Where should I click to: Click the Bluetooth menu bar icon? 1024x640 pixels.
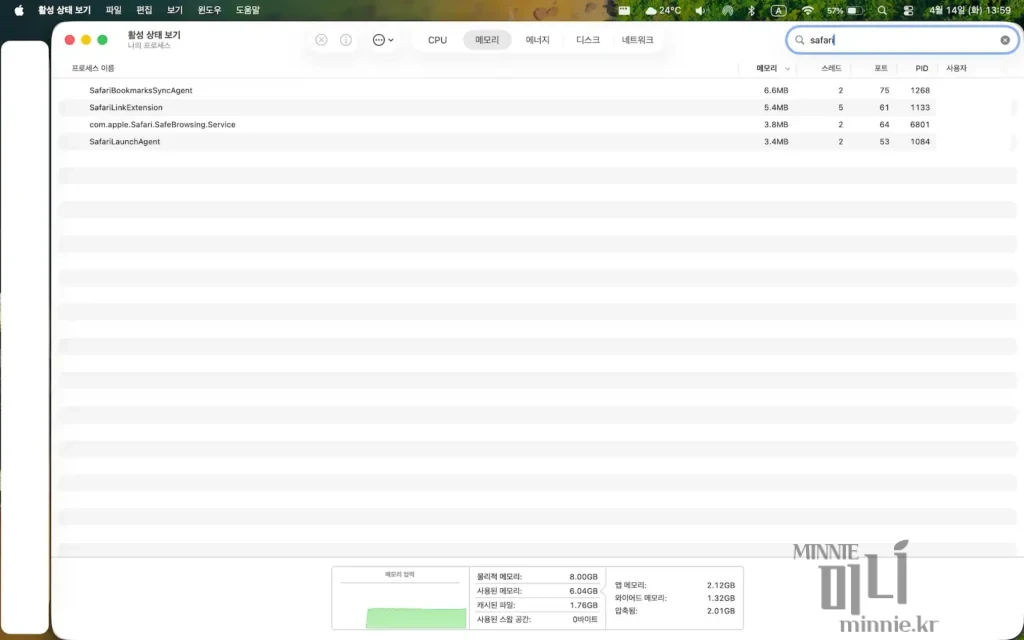(750, 10)
